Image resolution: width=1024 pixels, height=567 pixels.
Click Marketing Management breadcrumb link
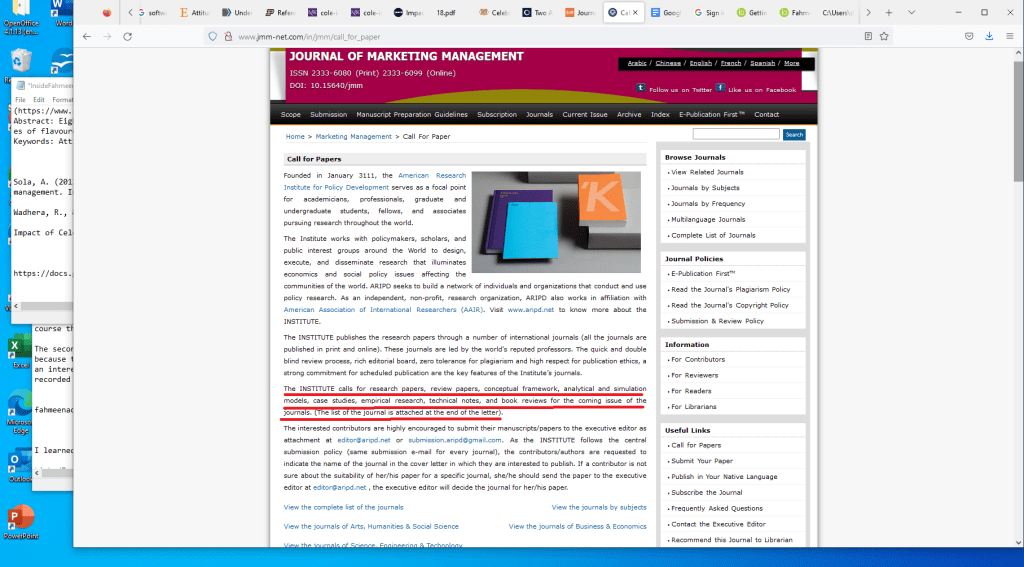coord(353,137)
